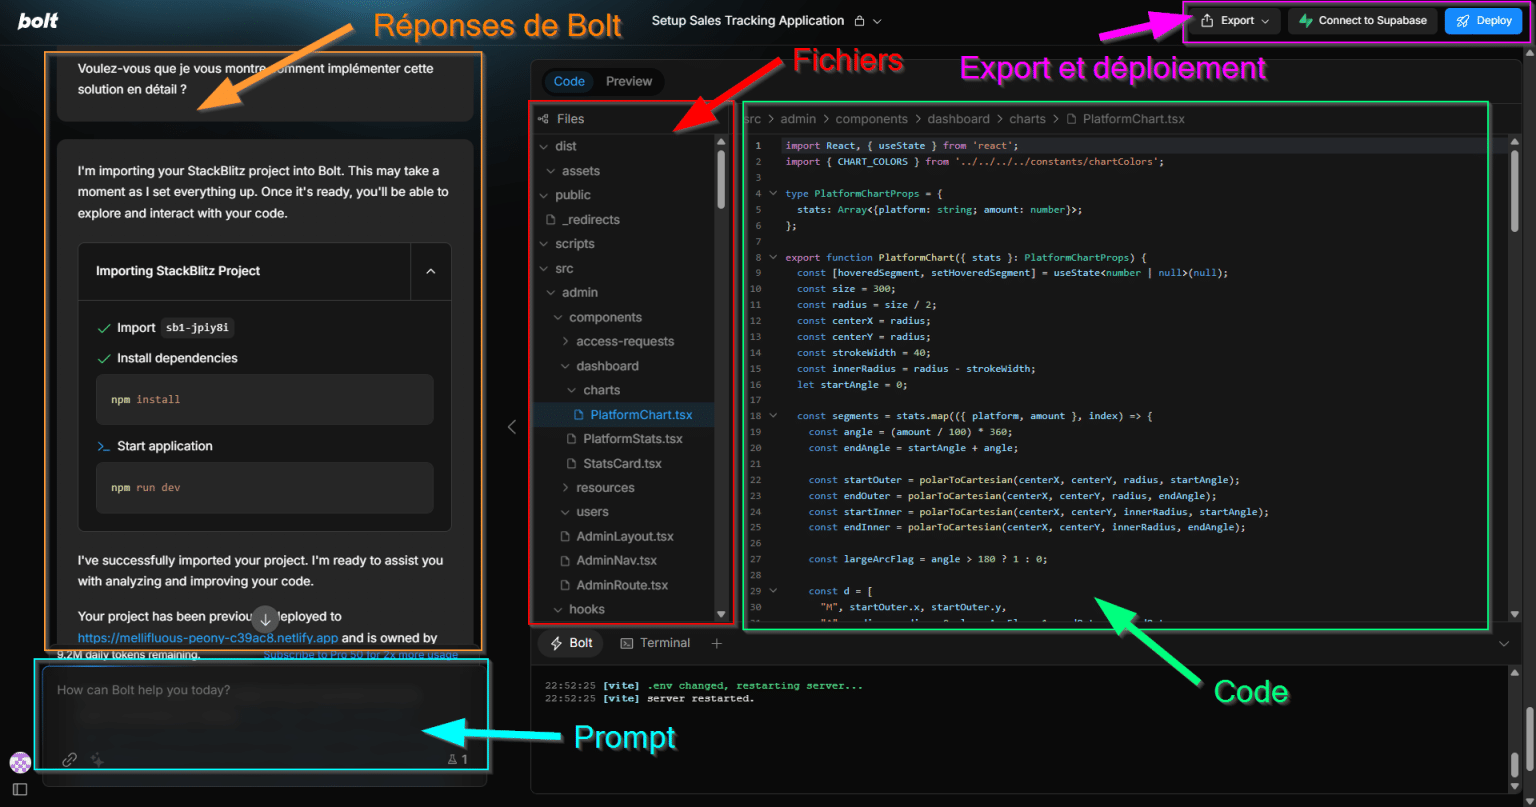Screen dimensions: 1536x807
Task: Click the dashboard breadcrumb item
Action: (958, 119)
